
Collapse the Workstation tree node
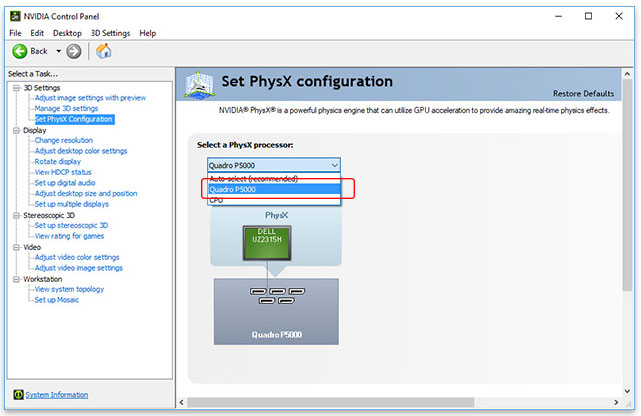16,279
